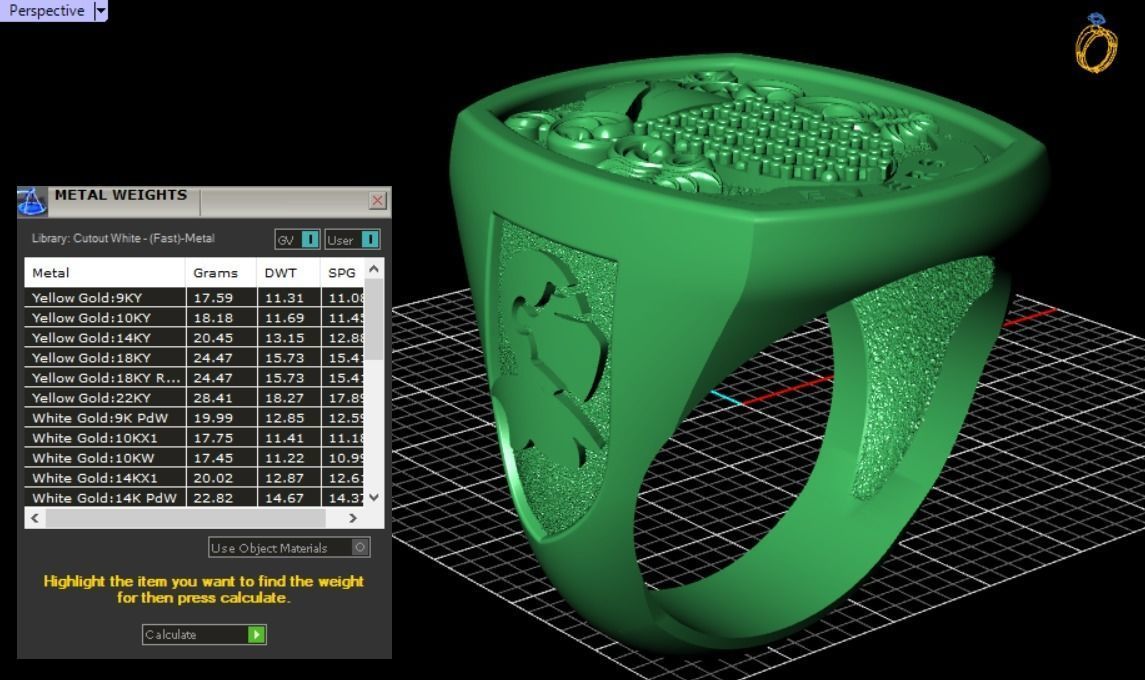Open the Perspective viewport dropdown arrow
Screen dimensions: 1145x680
tap(101, 11)
